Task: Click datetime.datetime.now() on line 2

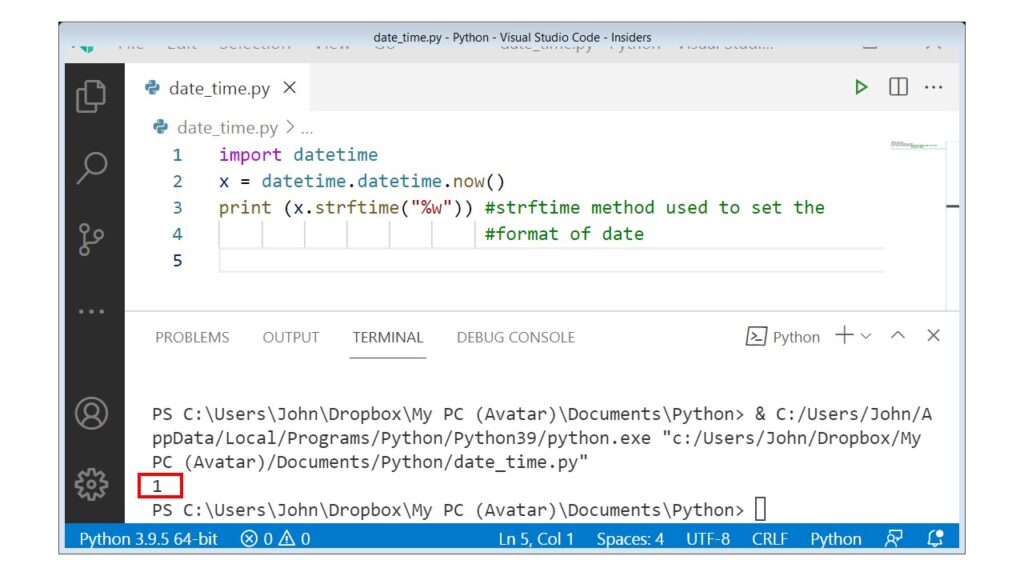Action: tap(383, 181)
